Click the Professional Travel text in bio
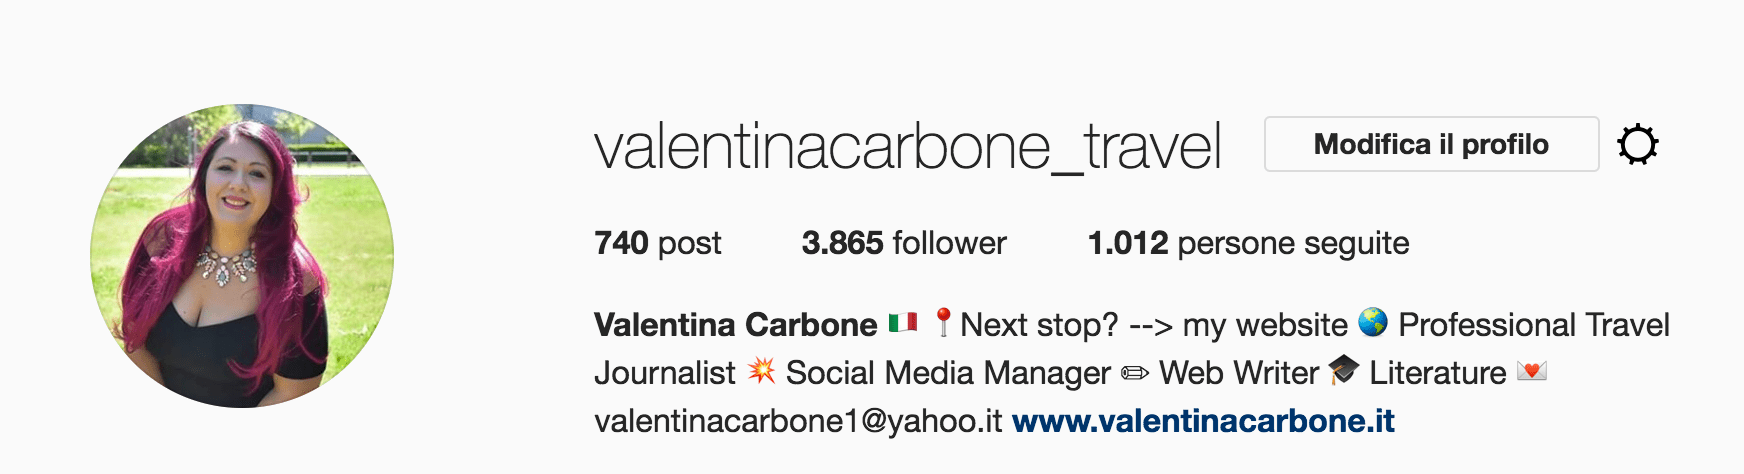 (1533, 325)
